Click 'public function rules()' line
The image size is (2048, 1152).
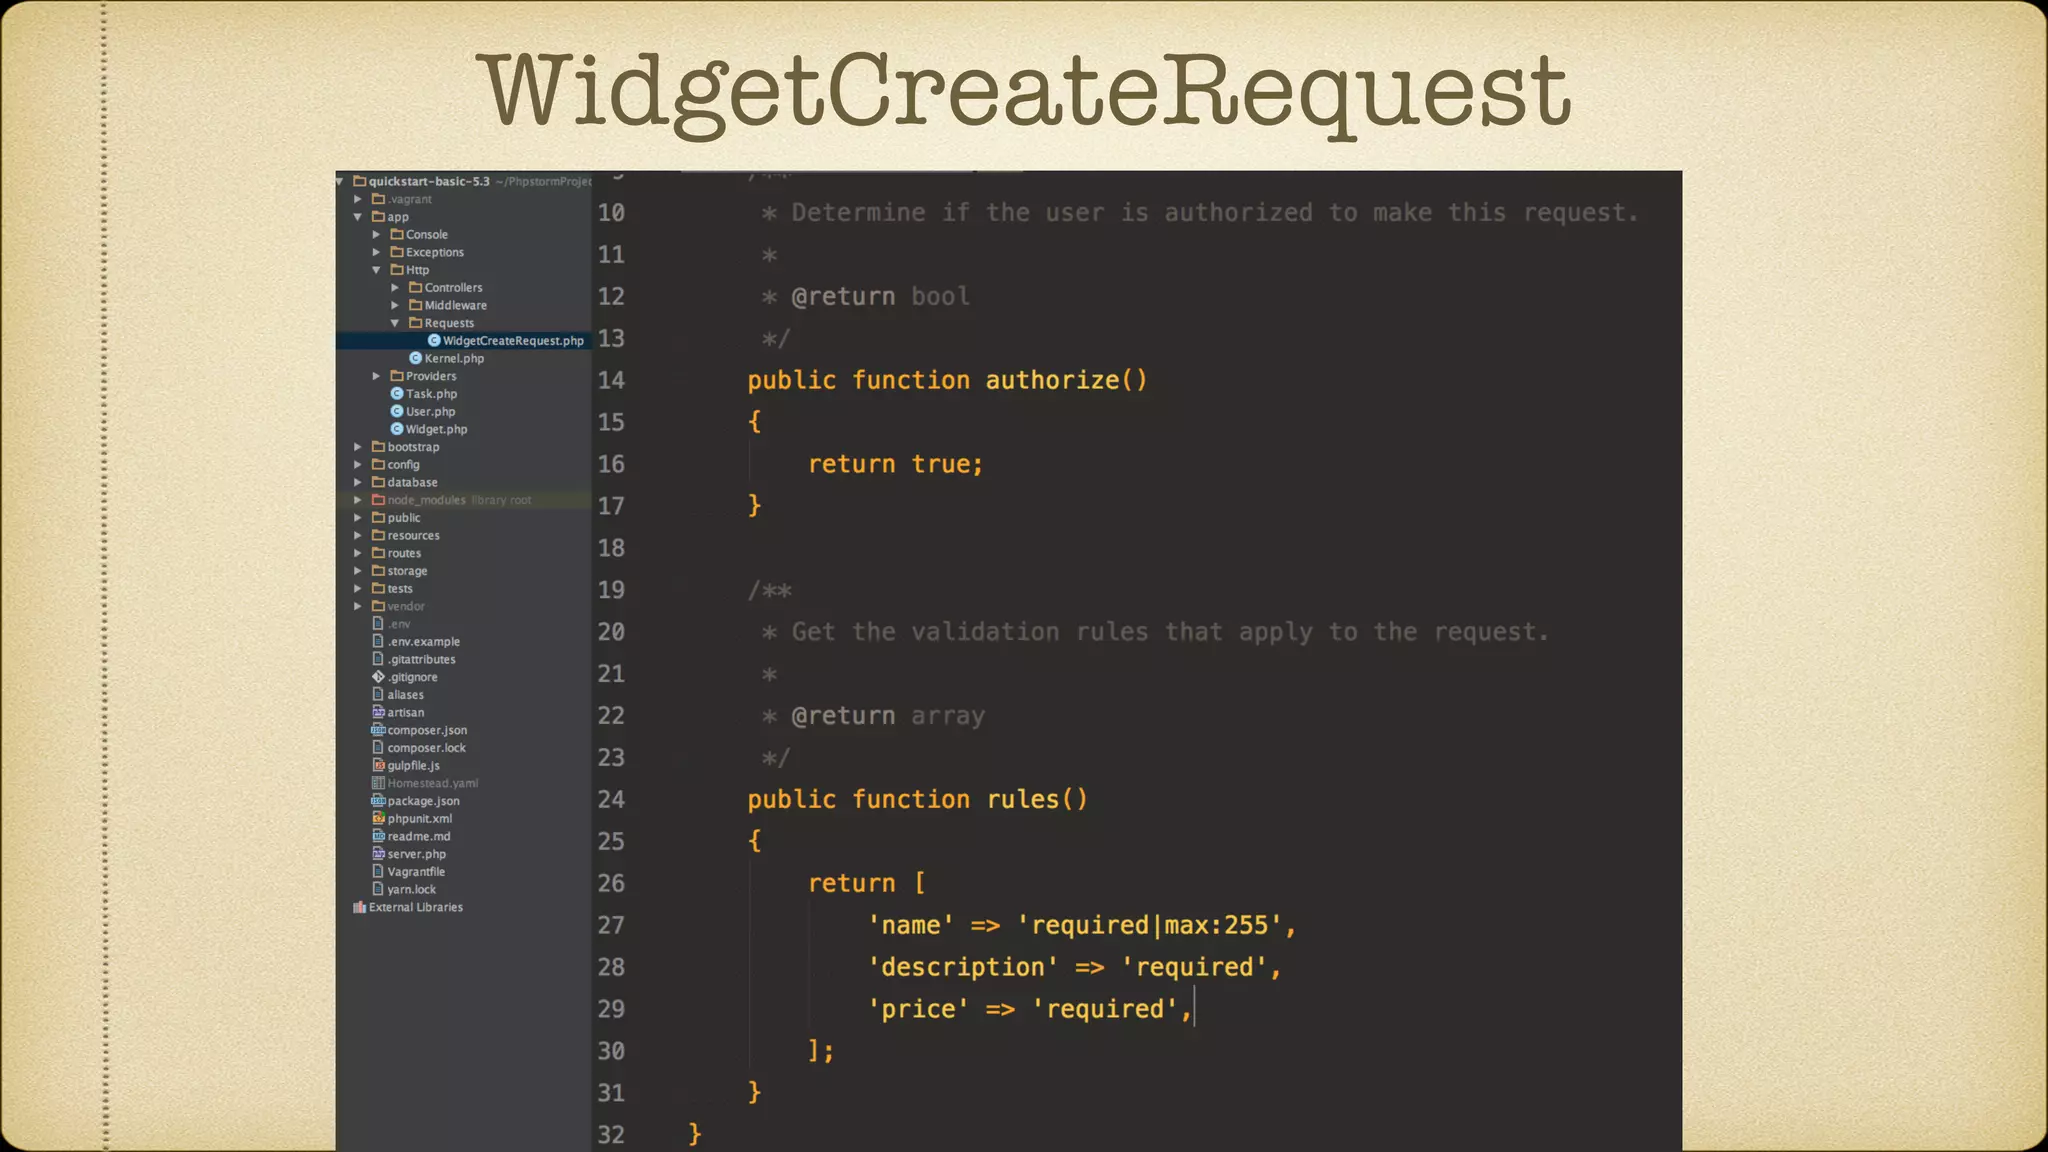pos(917,799)
